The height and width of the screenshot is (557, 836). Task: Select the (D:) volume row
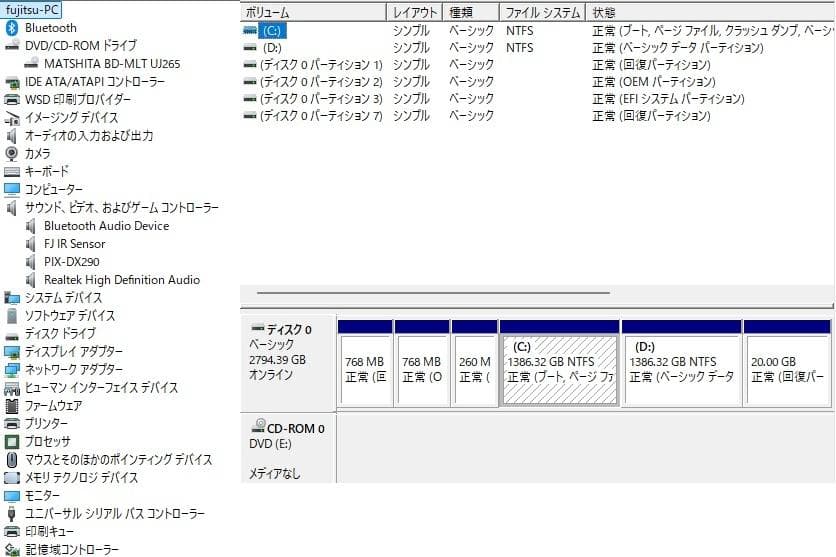537,48
